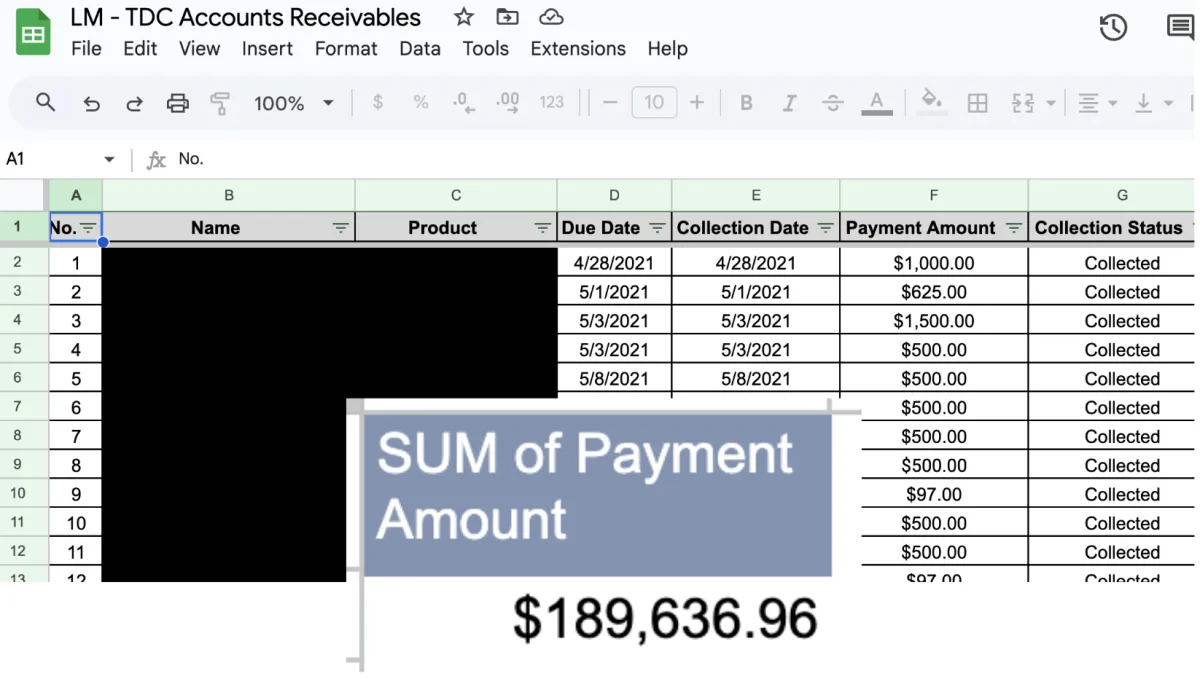Open the Tools menu
The width and height of the screenshot is (1200, 679).
point(485,48)
